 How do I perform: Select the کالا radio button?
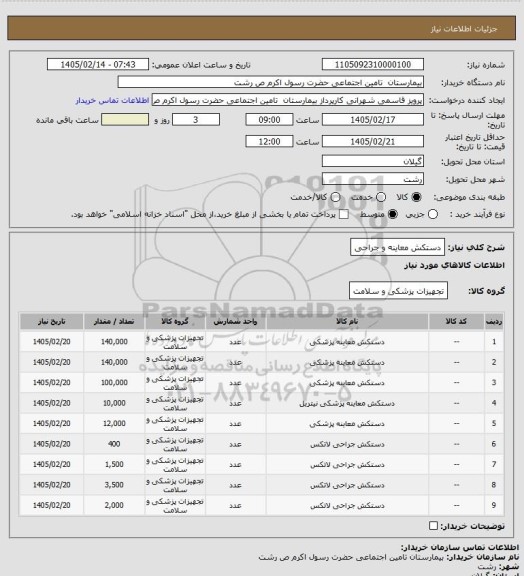click(416, 197)
